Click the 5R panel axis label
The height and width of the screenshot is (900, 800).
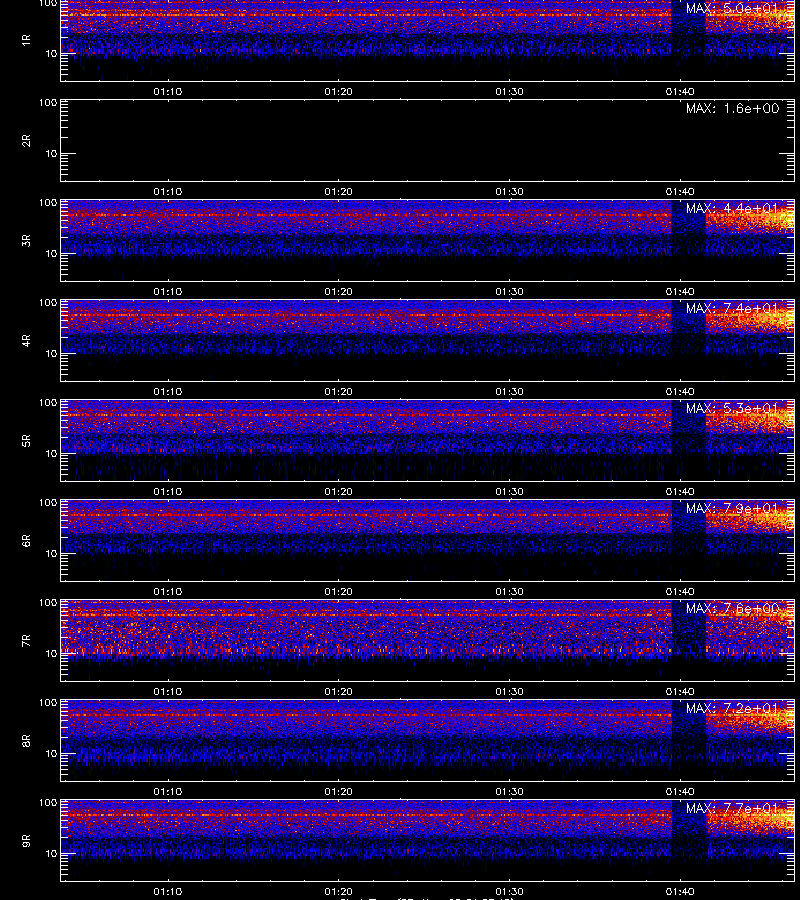click(26, 441)
